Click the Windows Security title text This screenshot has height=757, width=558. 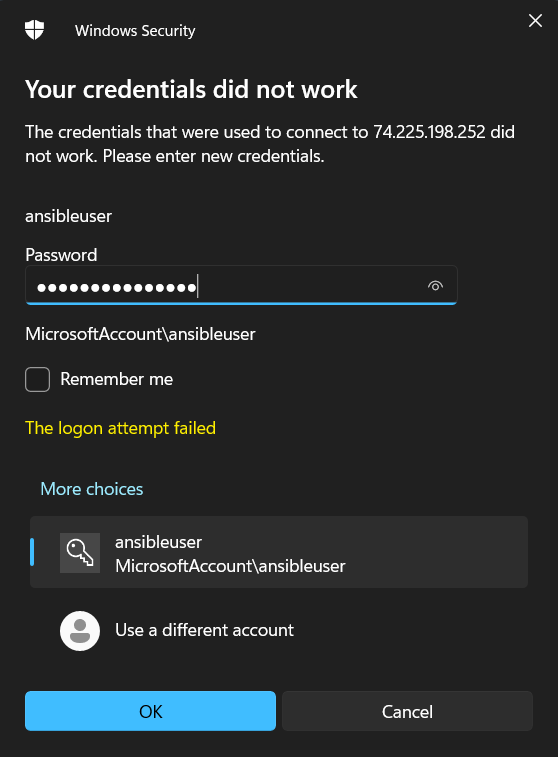click(135, 31)
